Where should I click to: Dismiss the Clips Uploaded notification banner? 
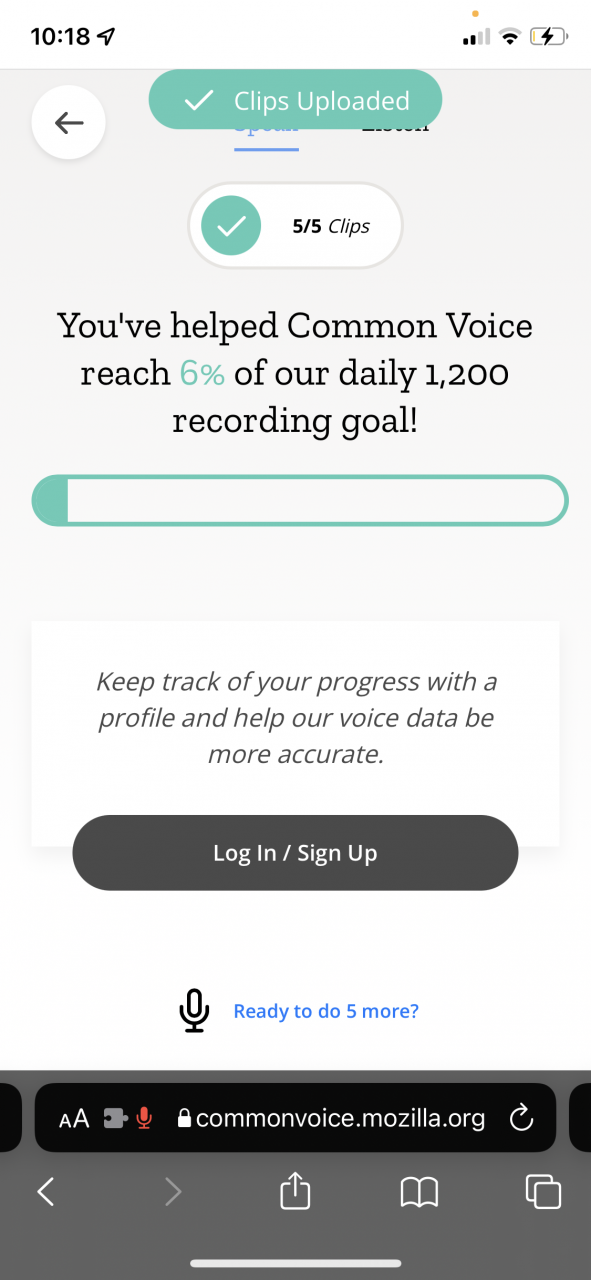pos(295,100)
